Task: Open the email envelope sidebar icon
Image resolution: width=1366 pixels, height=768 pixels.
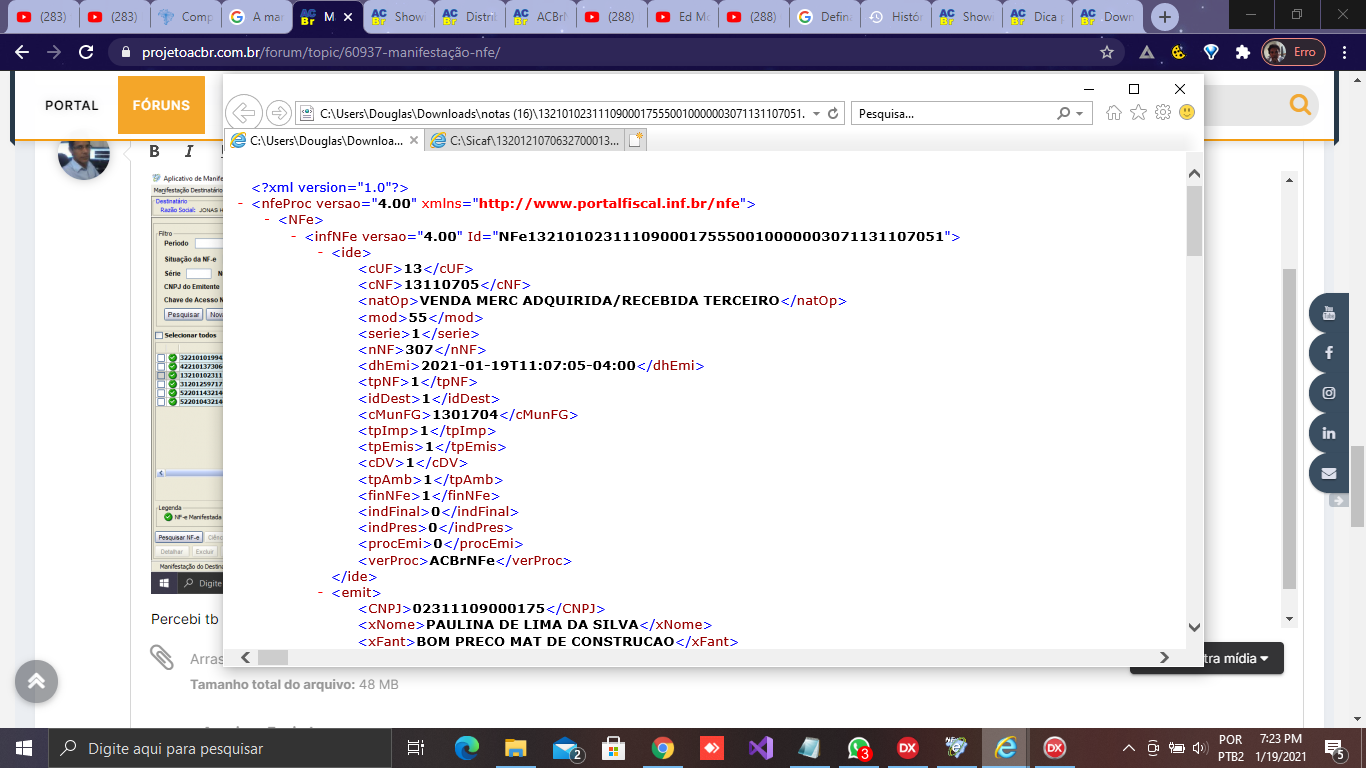Action: [1329, 473]
